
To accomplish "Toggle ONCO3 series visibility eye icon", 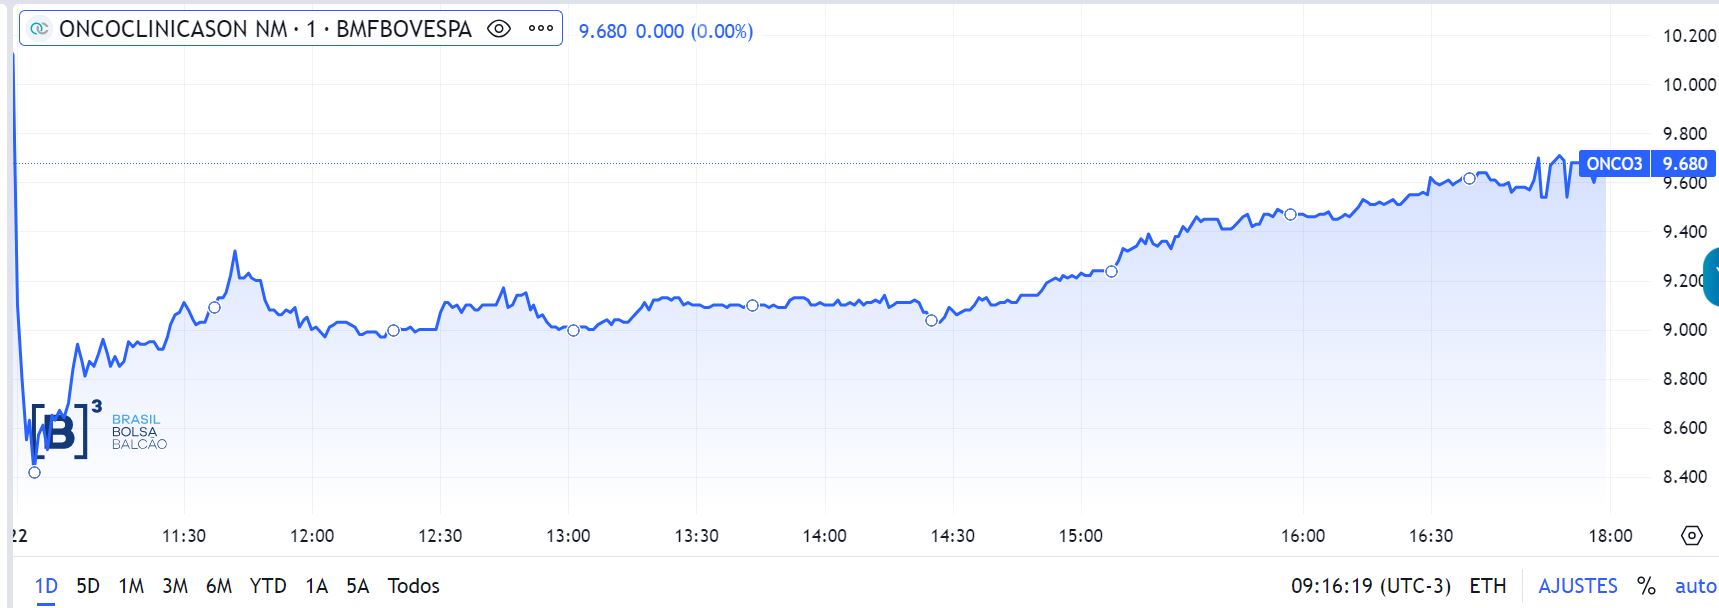I will click(x=498, y=29).
